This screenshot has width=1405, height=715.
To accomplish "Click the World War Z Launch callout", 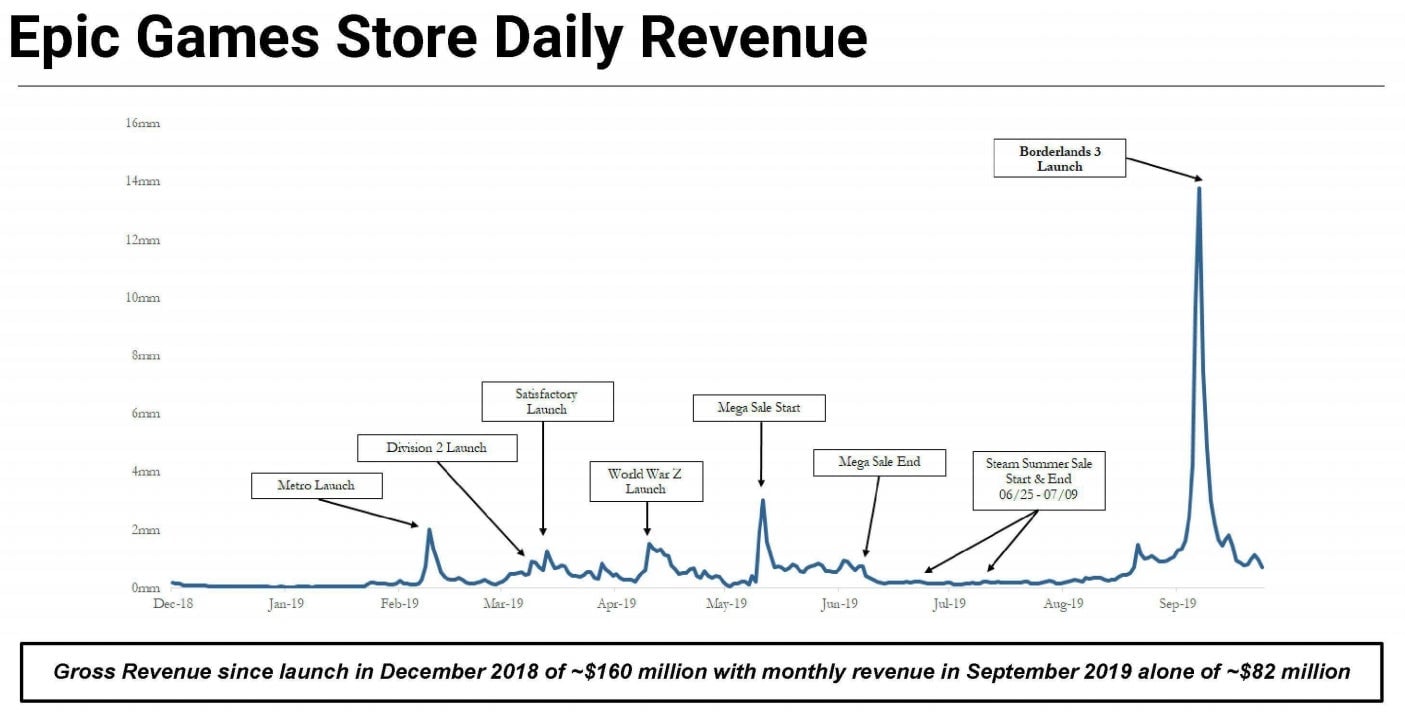I will pyautogui.click(x=645, y=481).
